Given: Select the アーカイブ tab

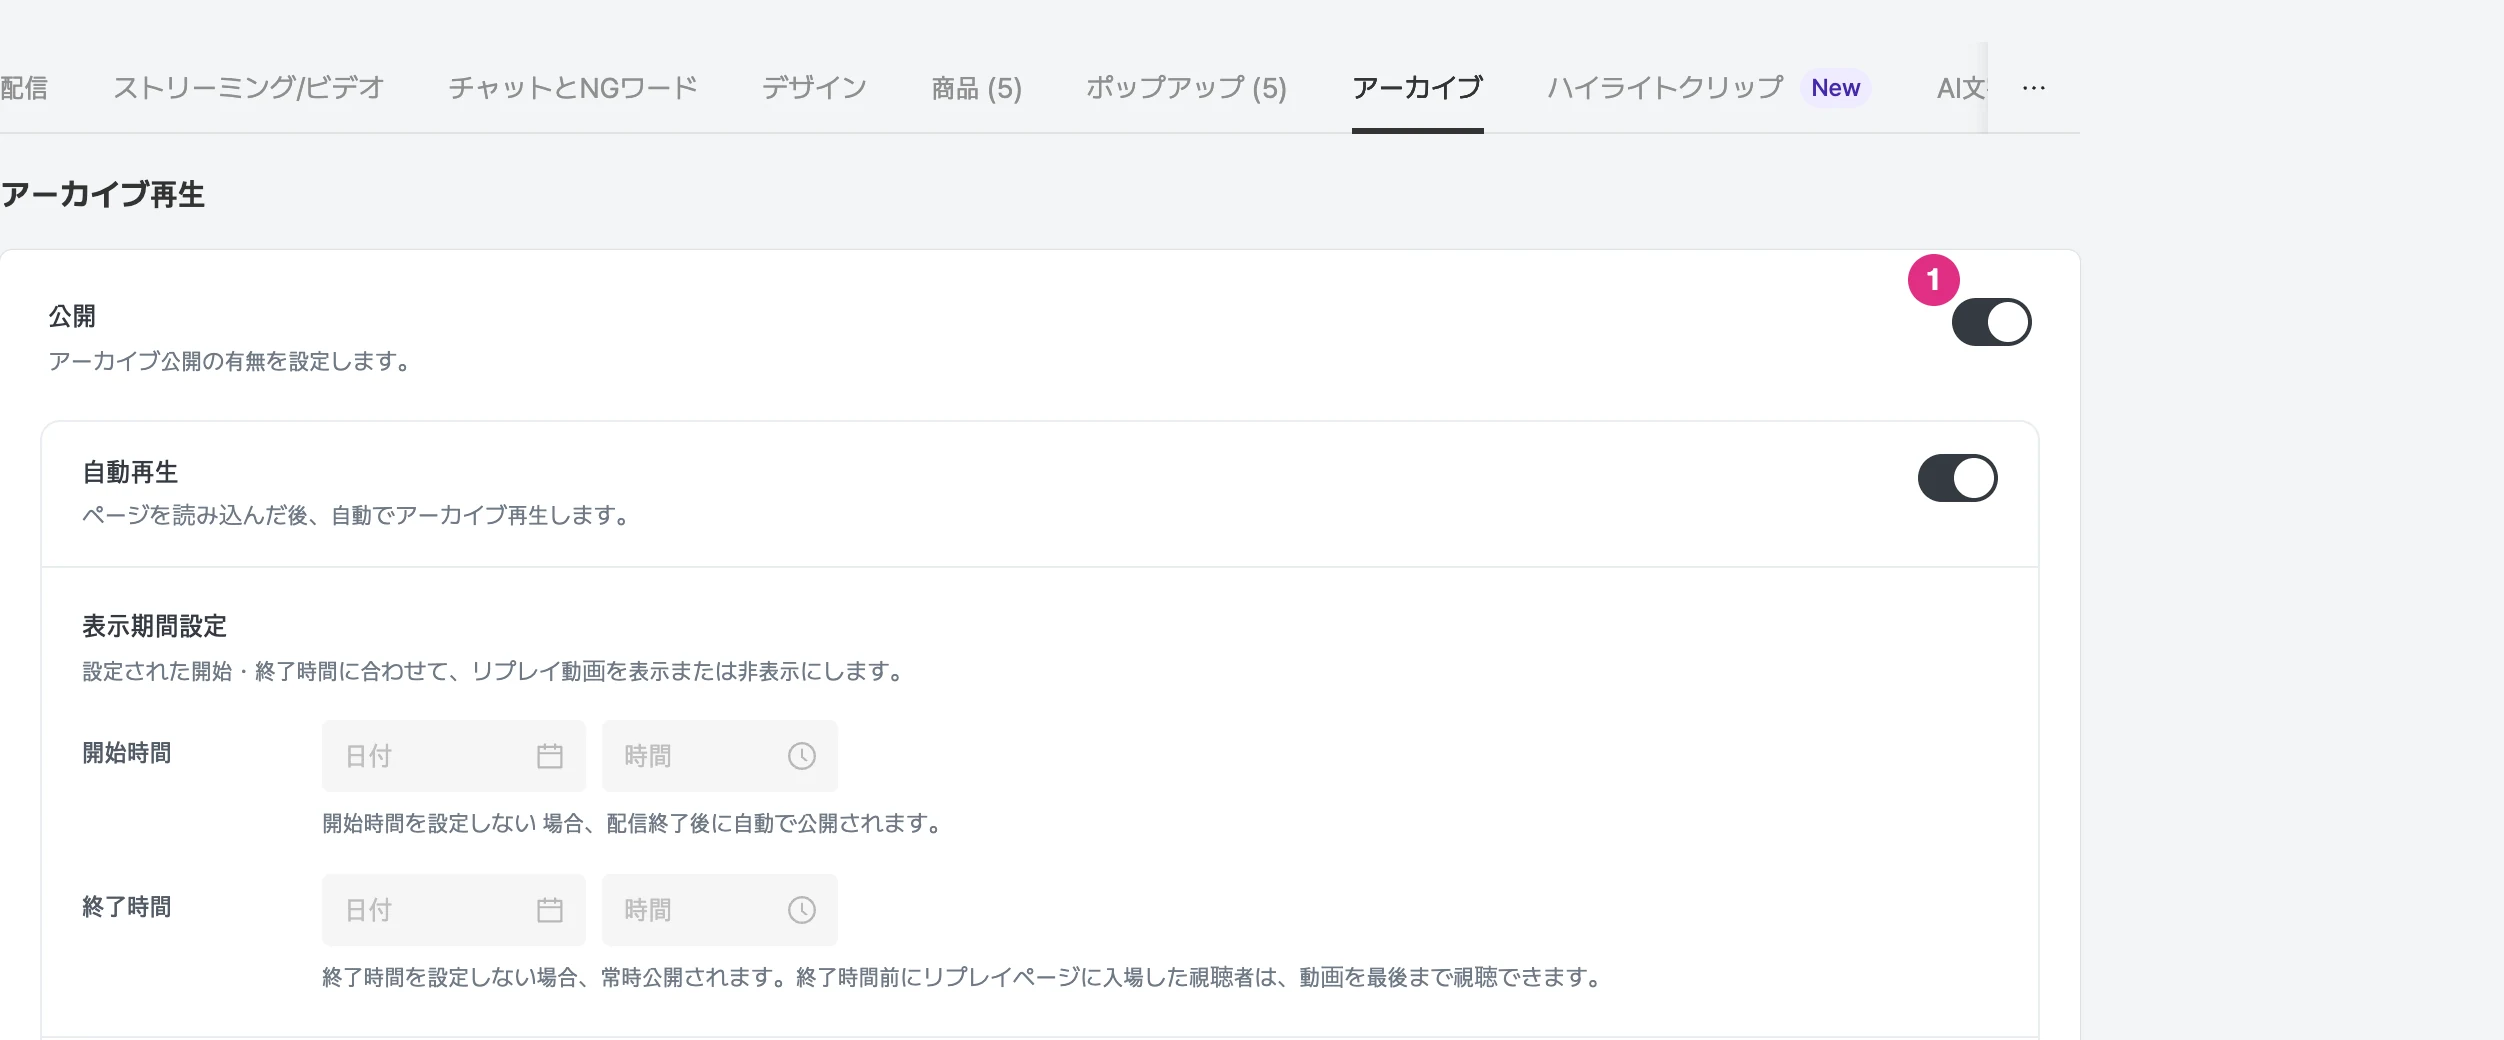Looking at the screenshot, I should pos(1417,88).
